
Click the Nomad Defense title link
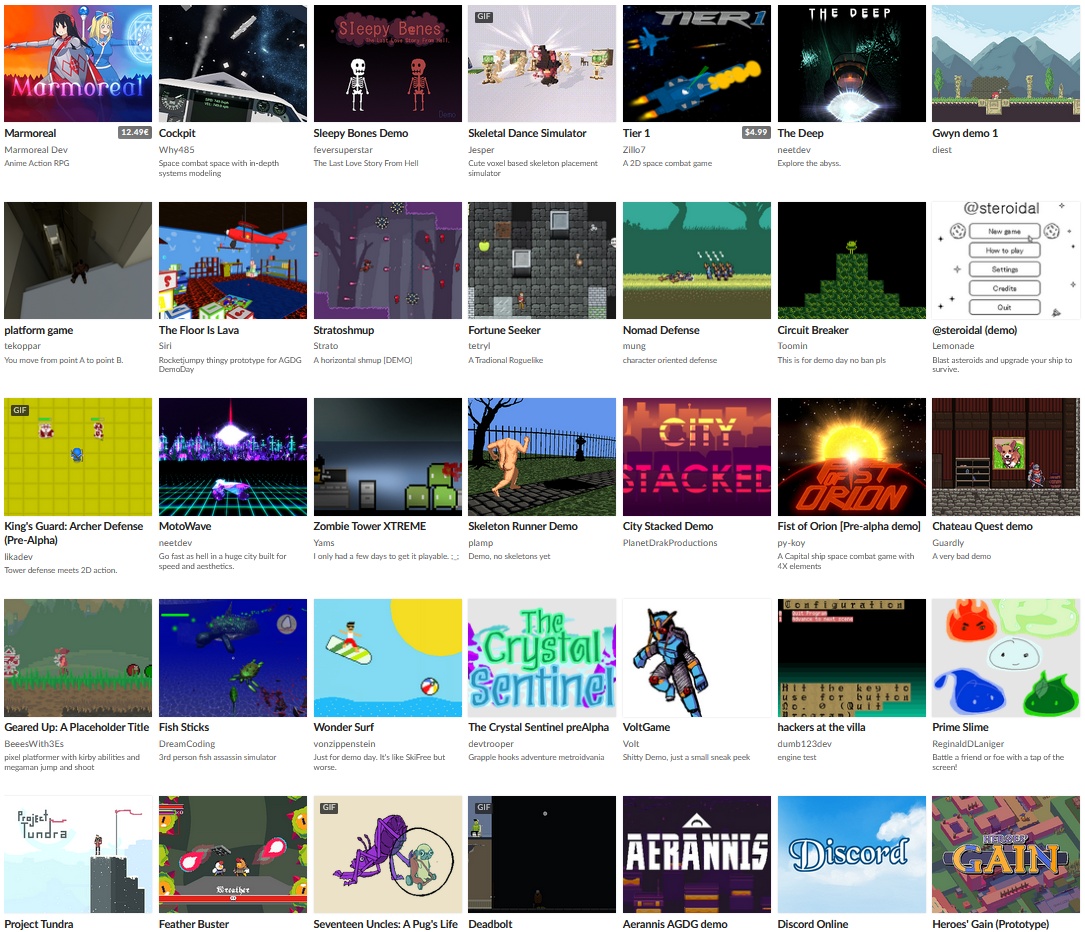(x=661, y=330)
